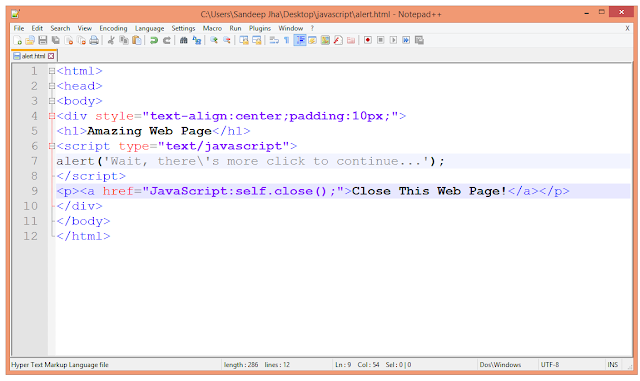Paste with the clipboard icon
The image size is (640, 381).
pos(137,40)
